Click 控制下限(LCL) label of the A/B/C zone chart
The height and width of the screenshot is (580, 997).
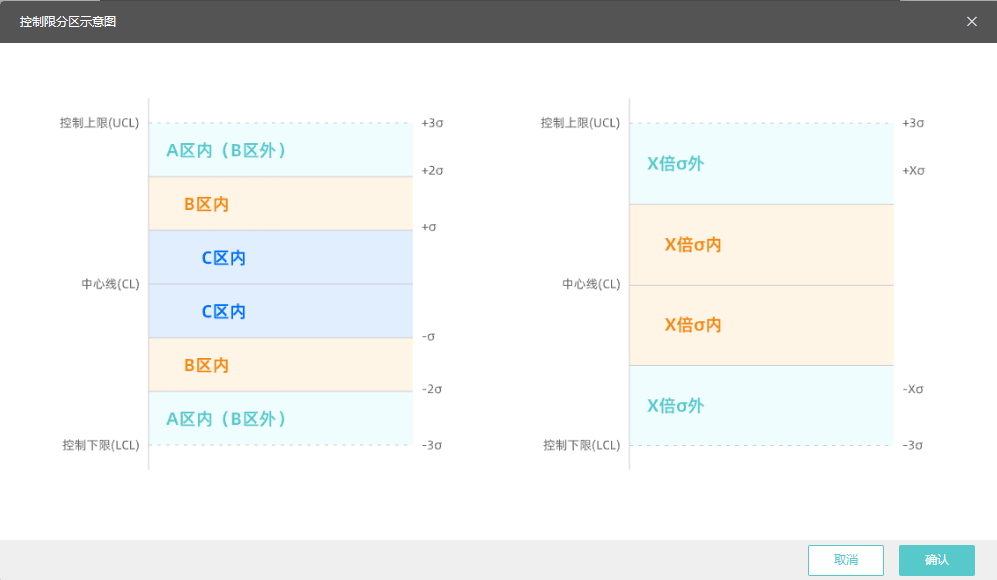tap(100, 445)
